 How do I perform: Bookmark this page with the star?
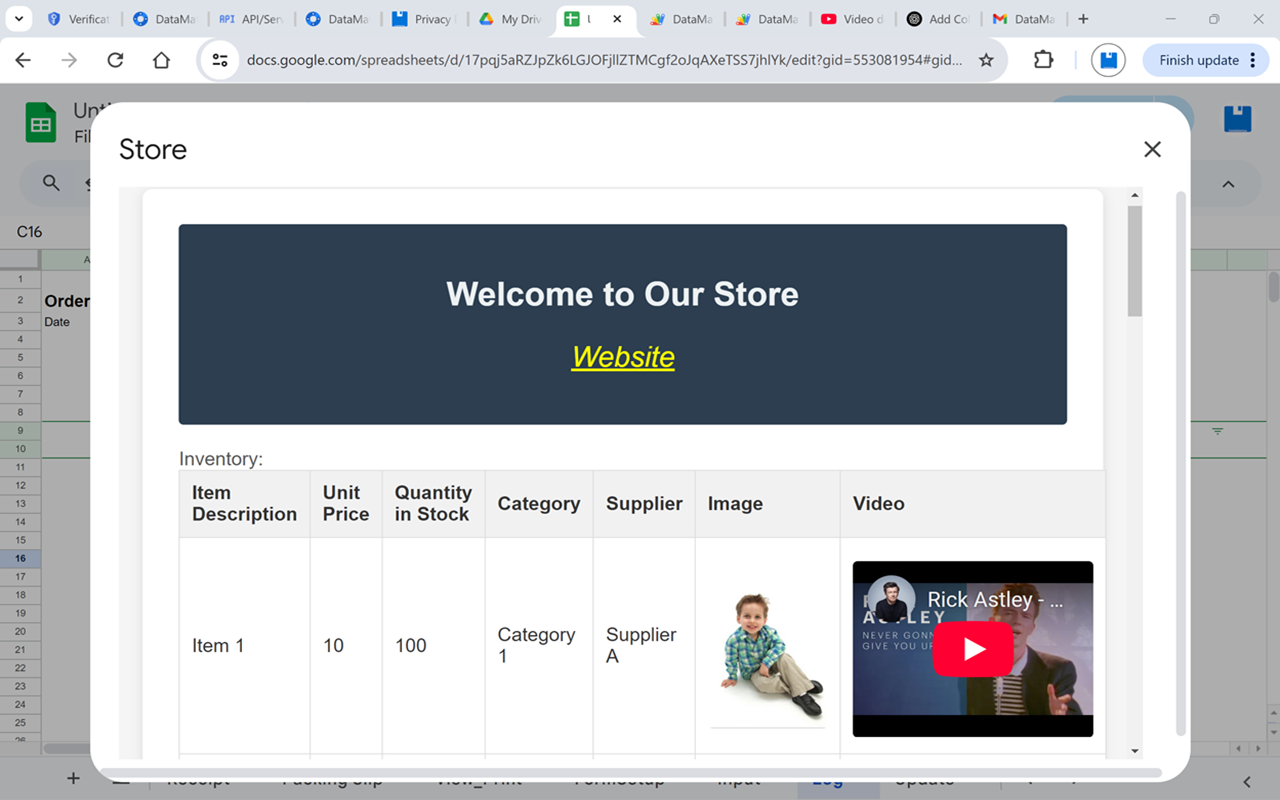986,60
